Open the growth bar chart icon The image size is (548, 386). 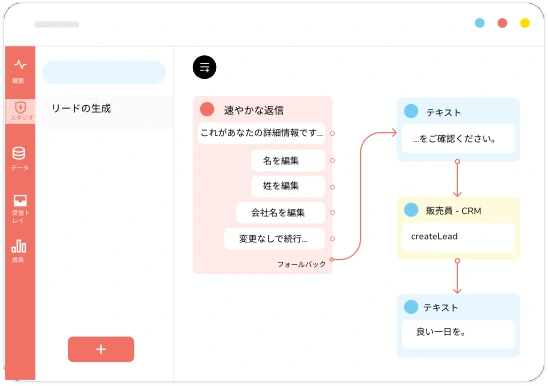coord(19,246)
